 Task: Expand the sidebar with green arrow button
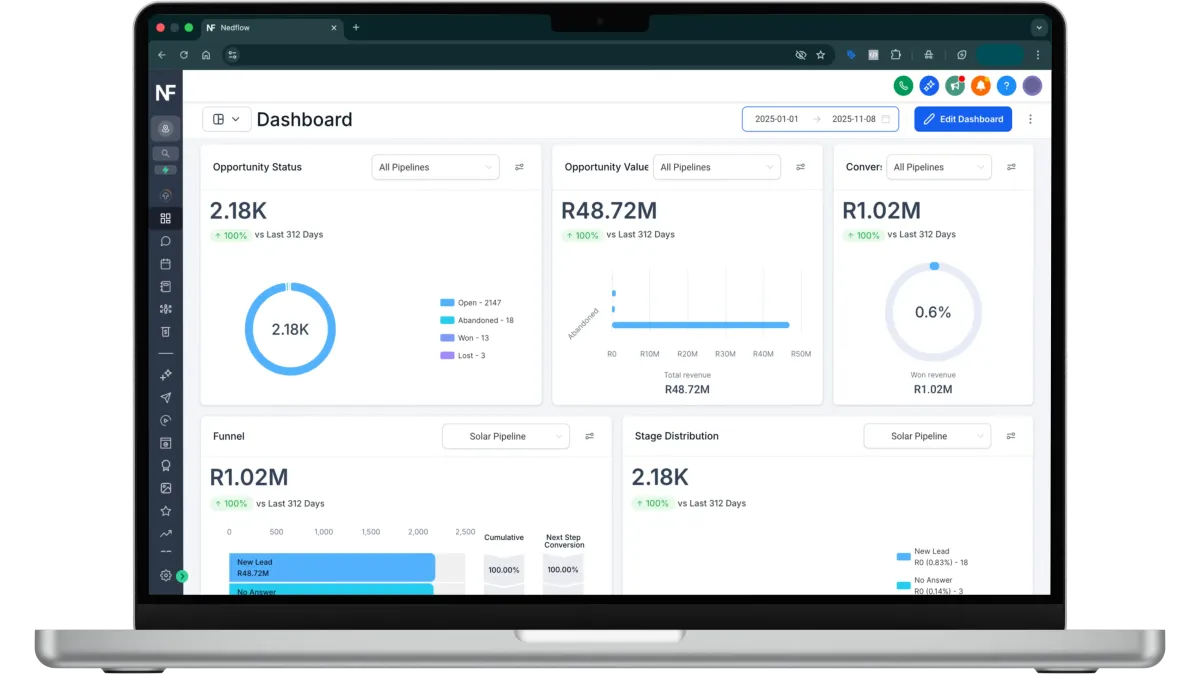[182, 576]
